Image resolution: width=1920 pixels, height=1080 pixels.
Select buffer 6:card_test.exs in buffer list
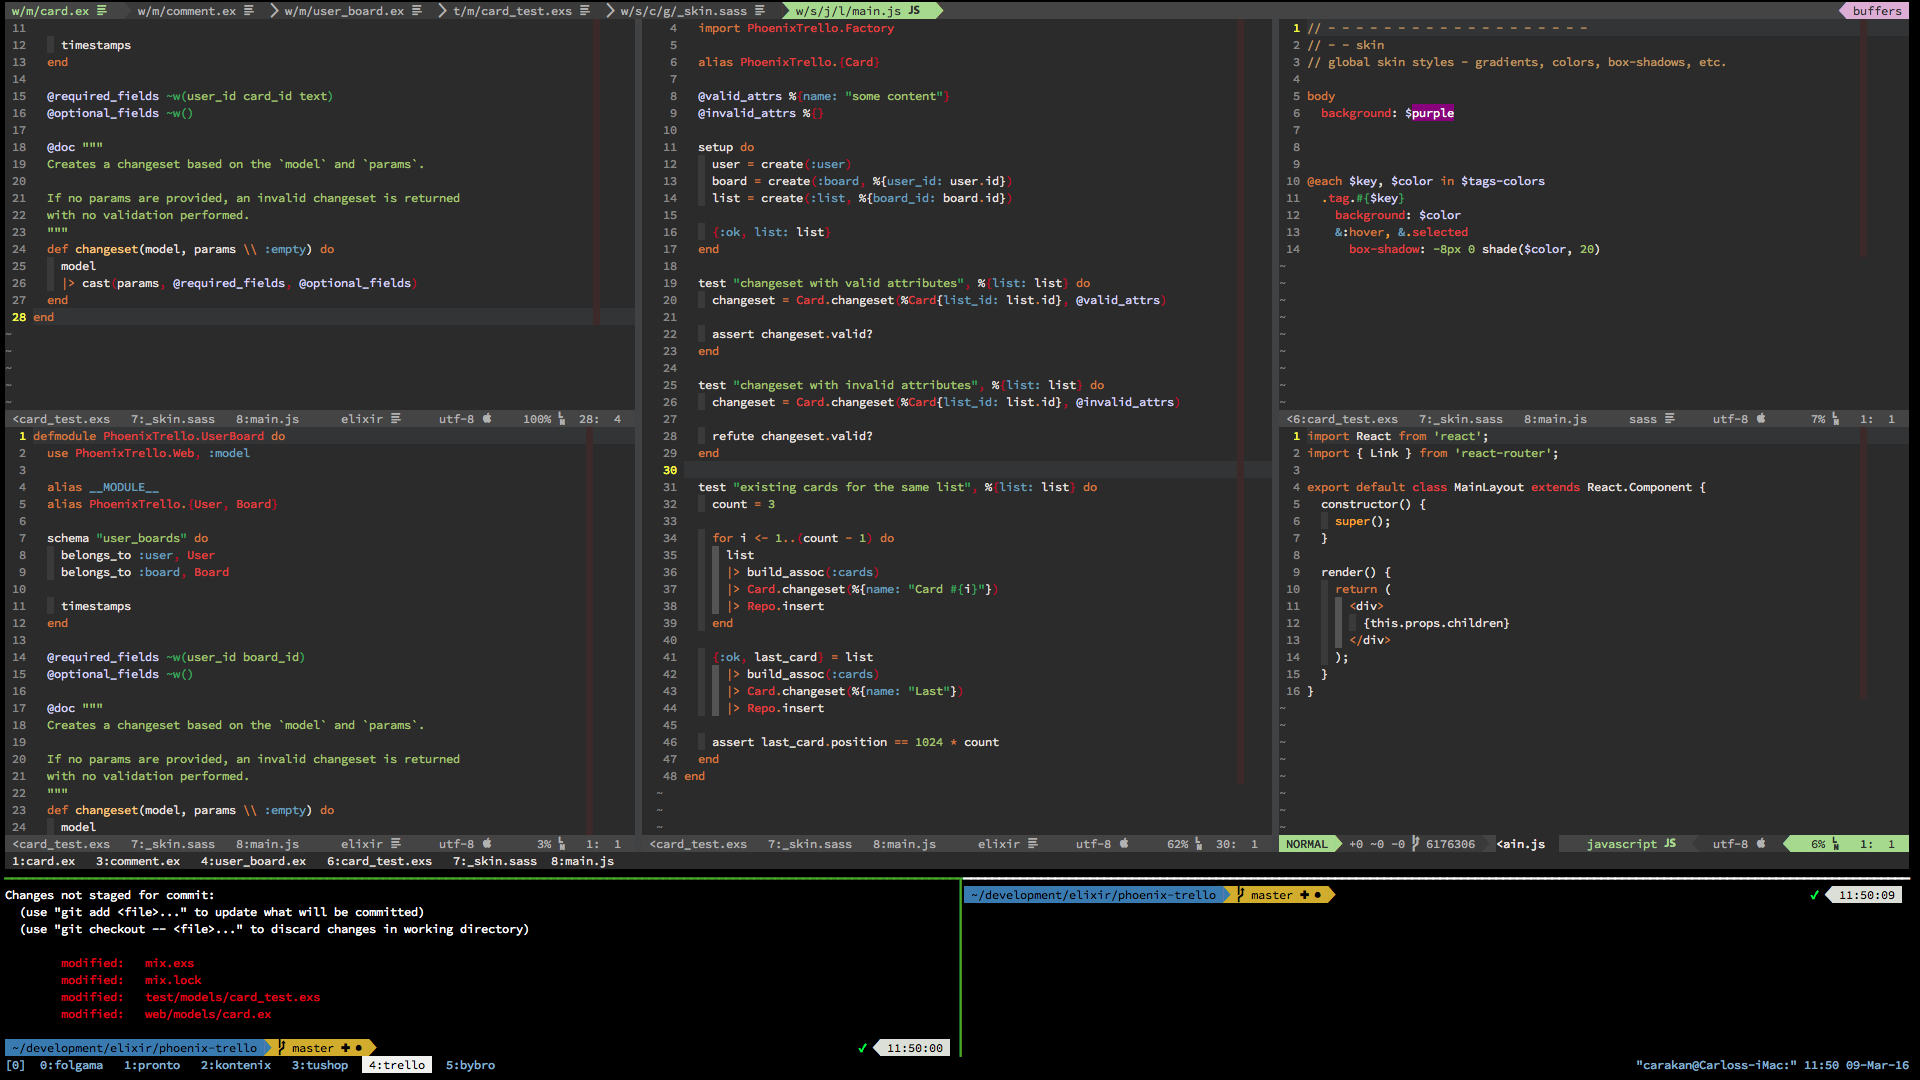tap(379, 861)
